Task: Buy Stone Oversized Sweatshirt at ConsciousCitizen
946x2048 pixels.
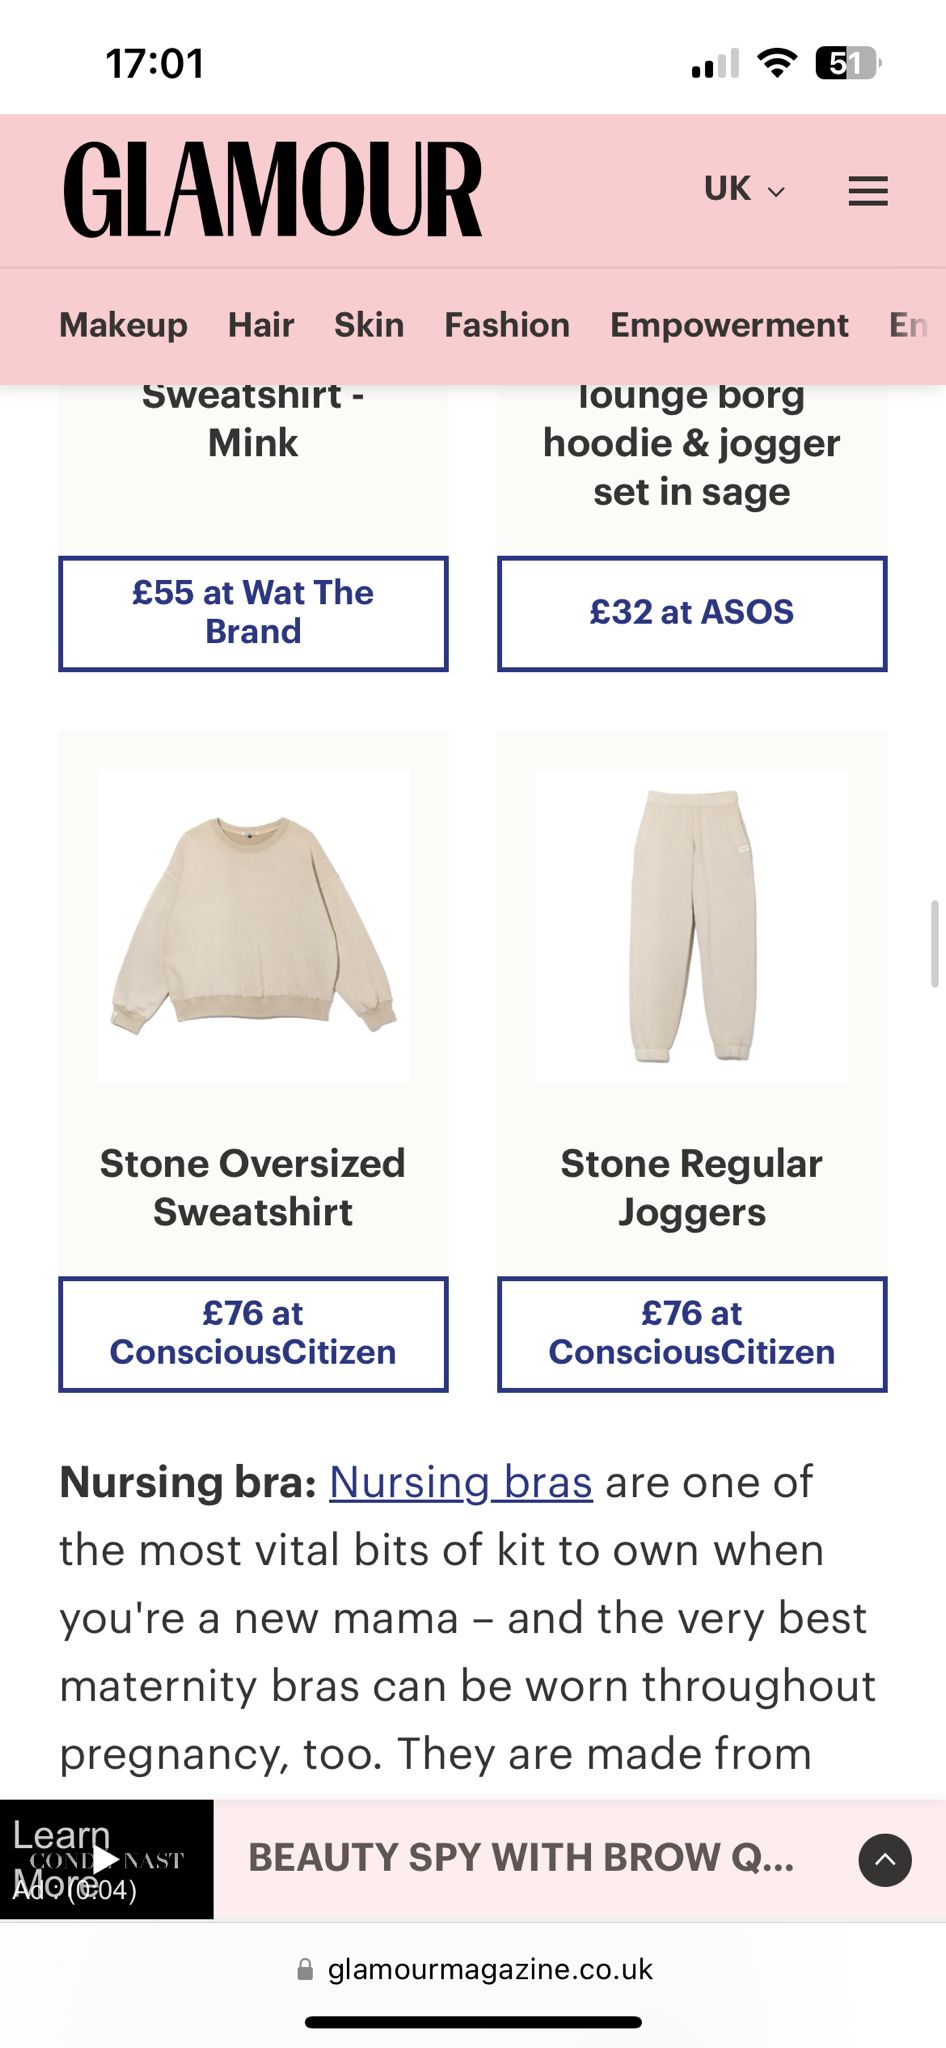Action: pyautogui.click(x=253, y=1333)
